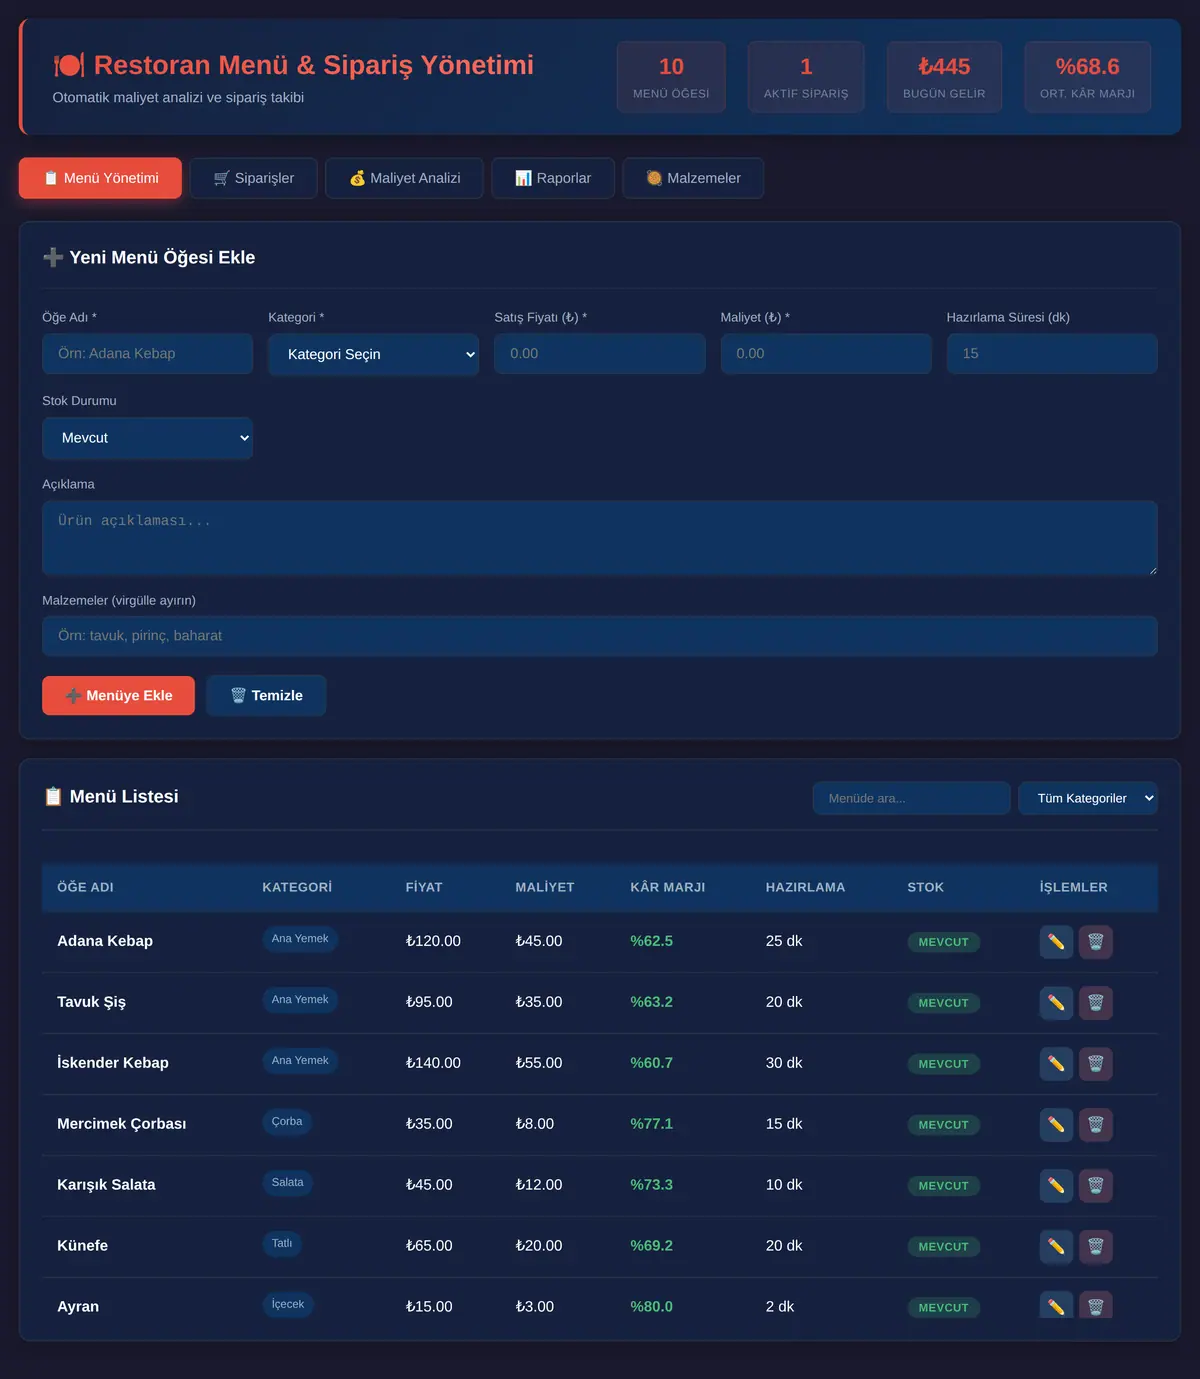Select the Malzemeler tab
The image size is (1200, 1379).
pyautogui.click(x=693, y=178)
